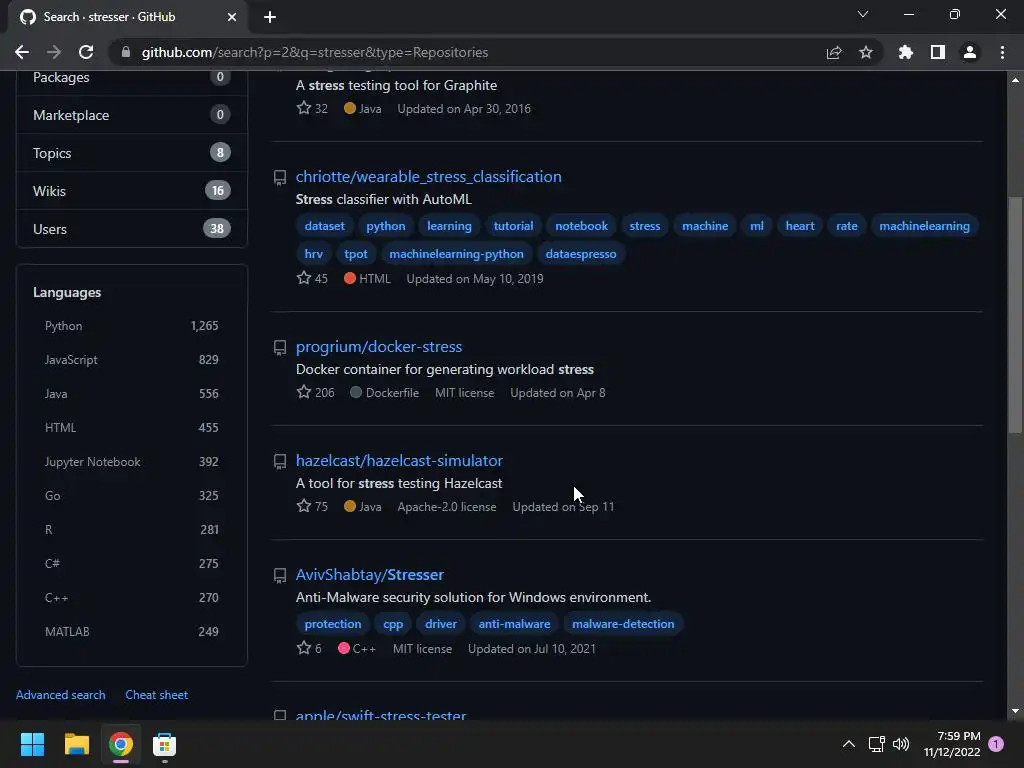Click the page vertical scrollbar thumb
Screen dimensions: 1024x768
tap(1015, 315)
